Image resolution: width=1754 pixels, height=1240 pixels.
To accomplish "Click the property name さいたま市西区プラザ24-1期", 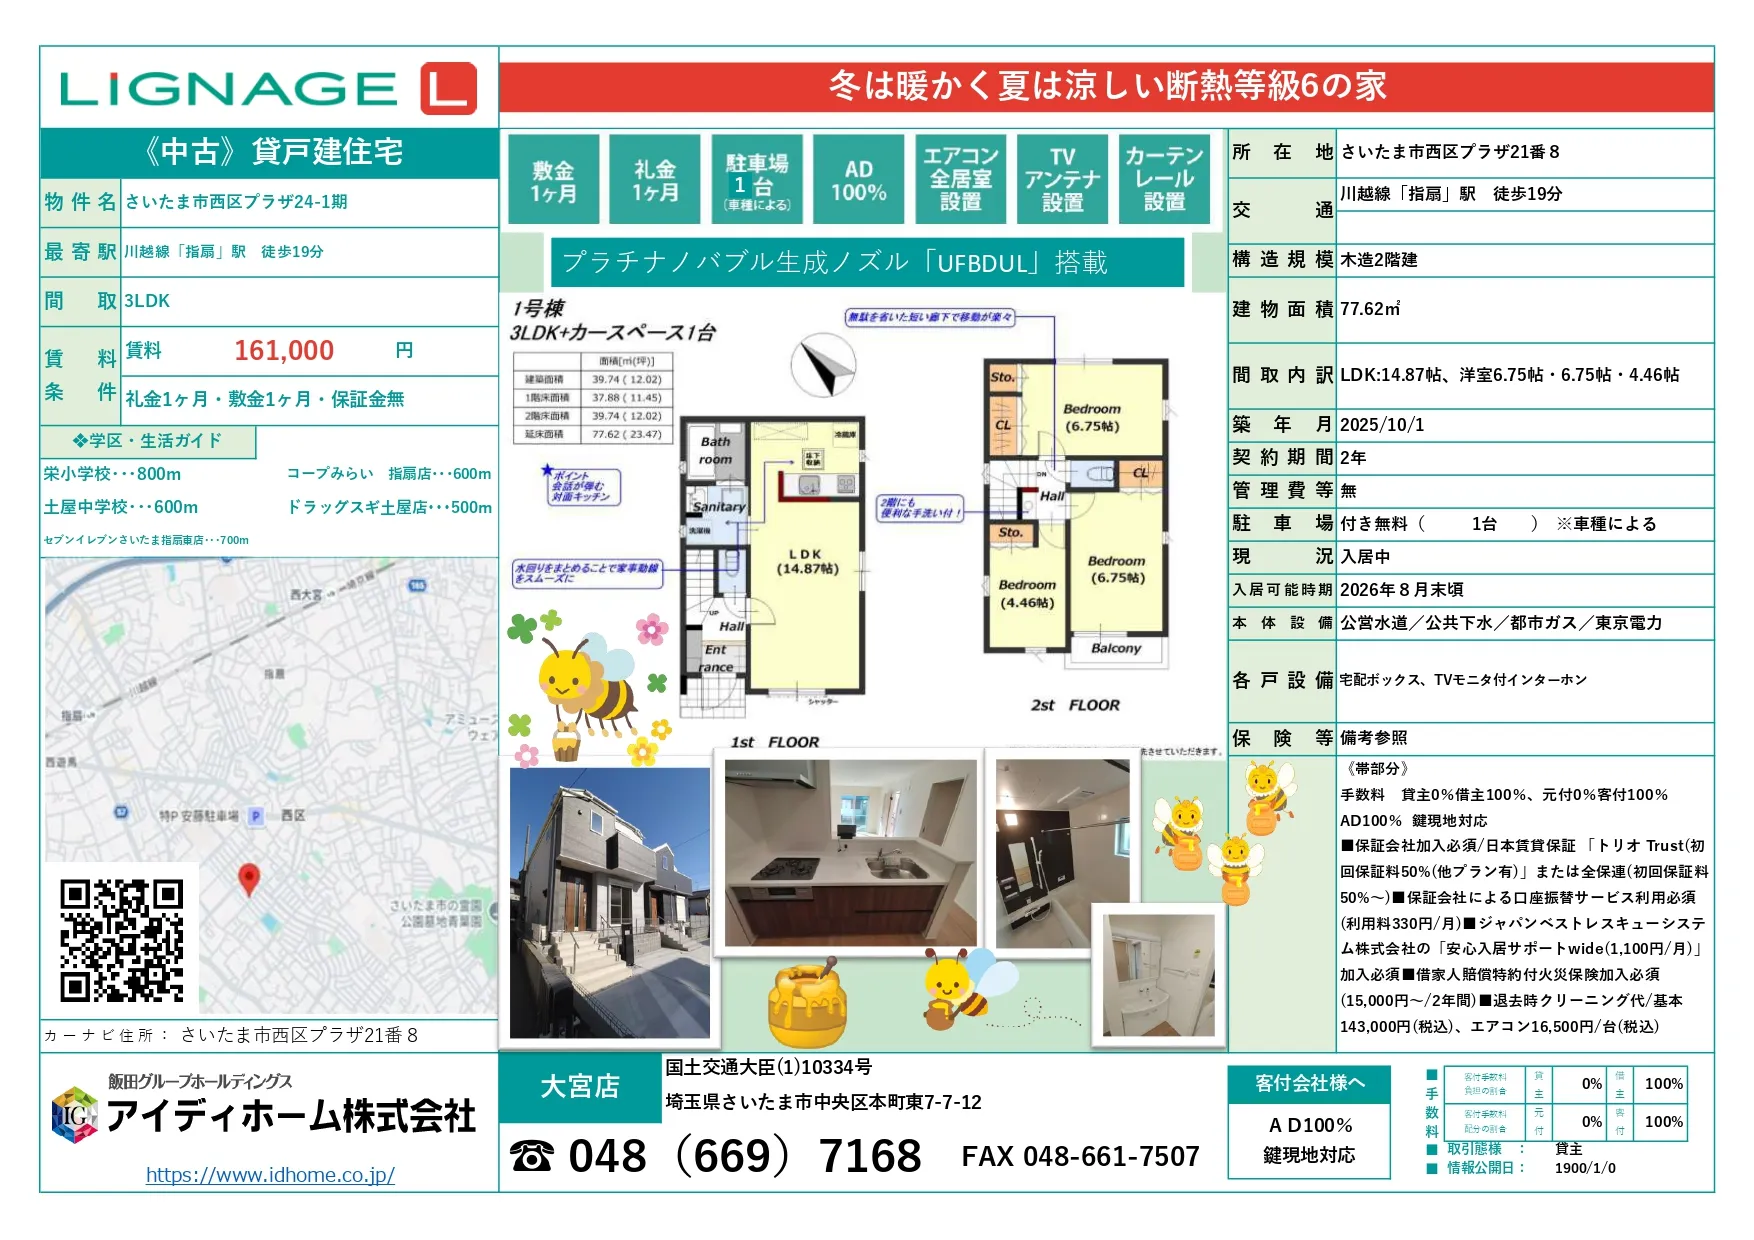I will click(x=237, y=202).
